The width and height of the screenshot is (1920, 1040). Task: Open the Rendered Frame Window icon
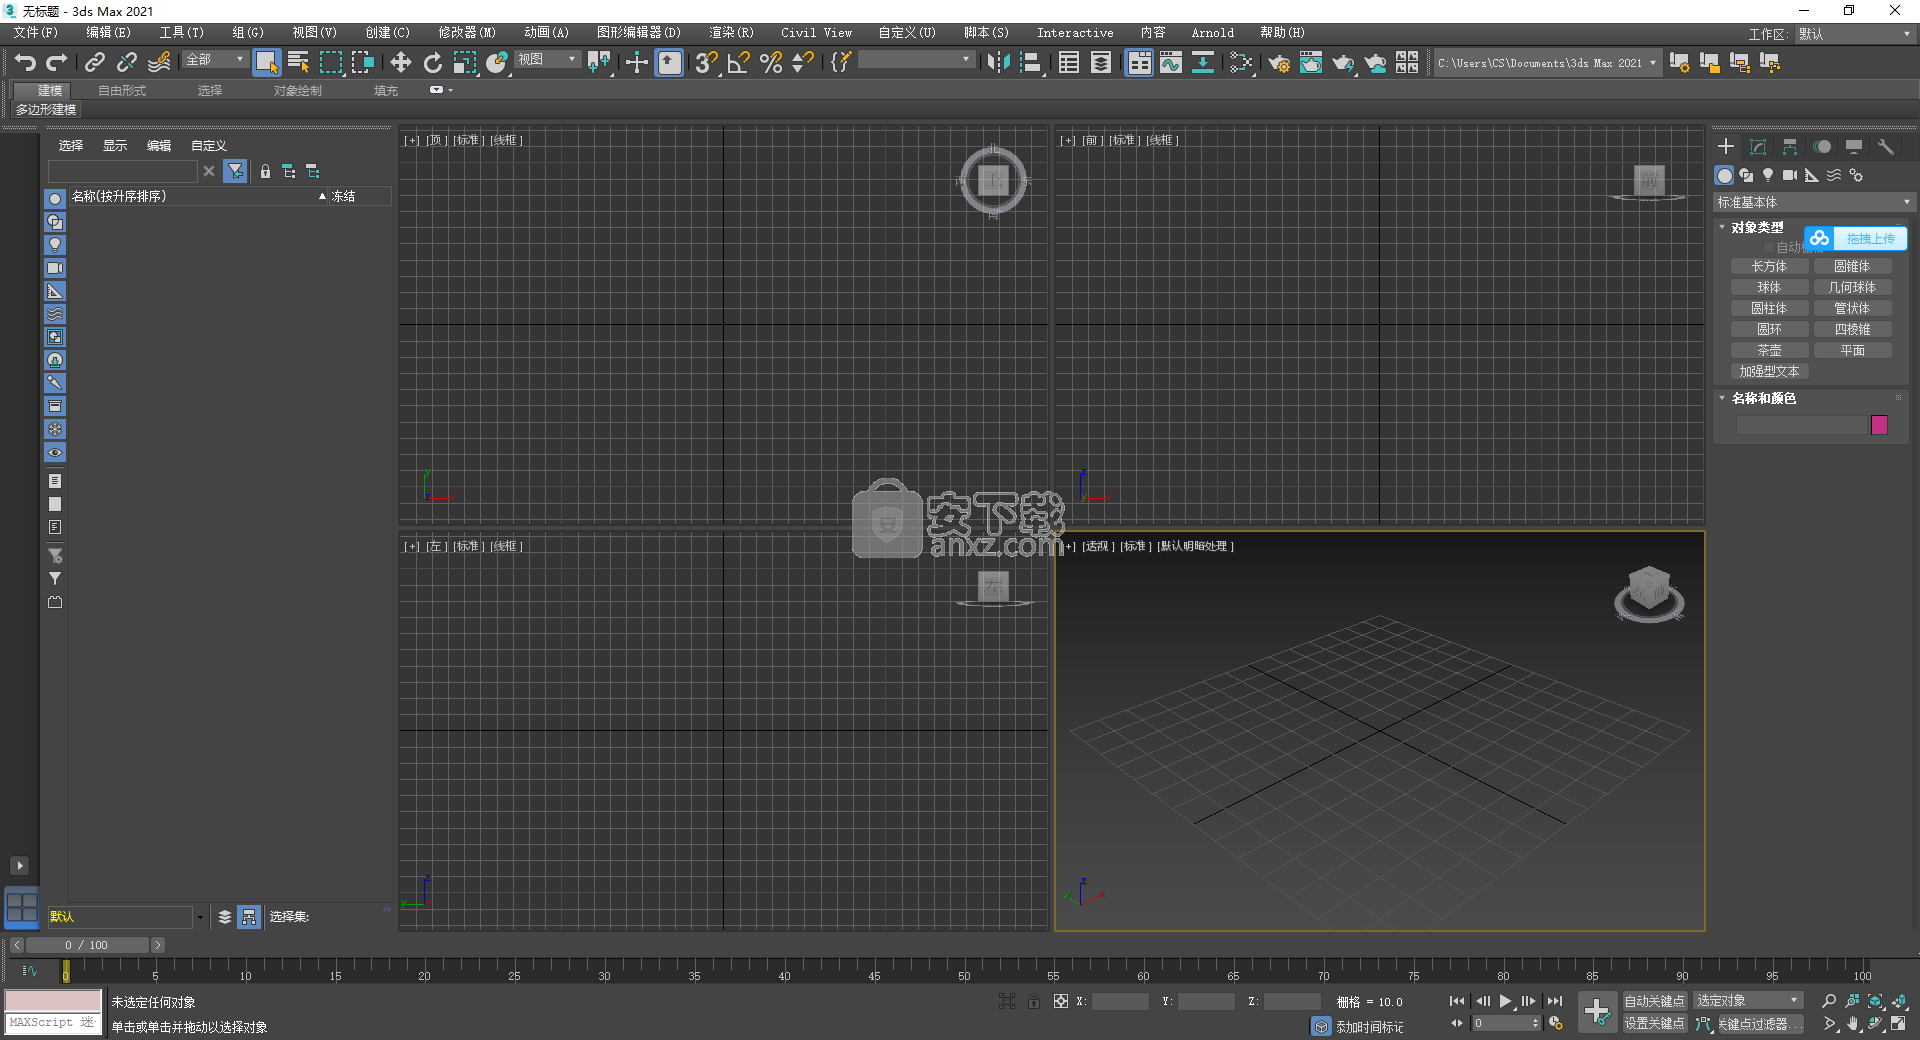click(x=1311, y=63)
